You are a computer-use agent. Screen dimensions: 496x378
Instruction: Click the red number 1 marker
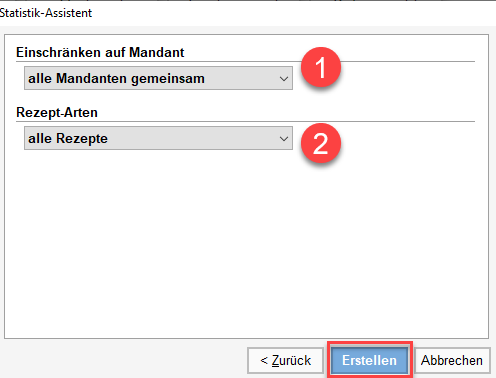tap(321, 67)
